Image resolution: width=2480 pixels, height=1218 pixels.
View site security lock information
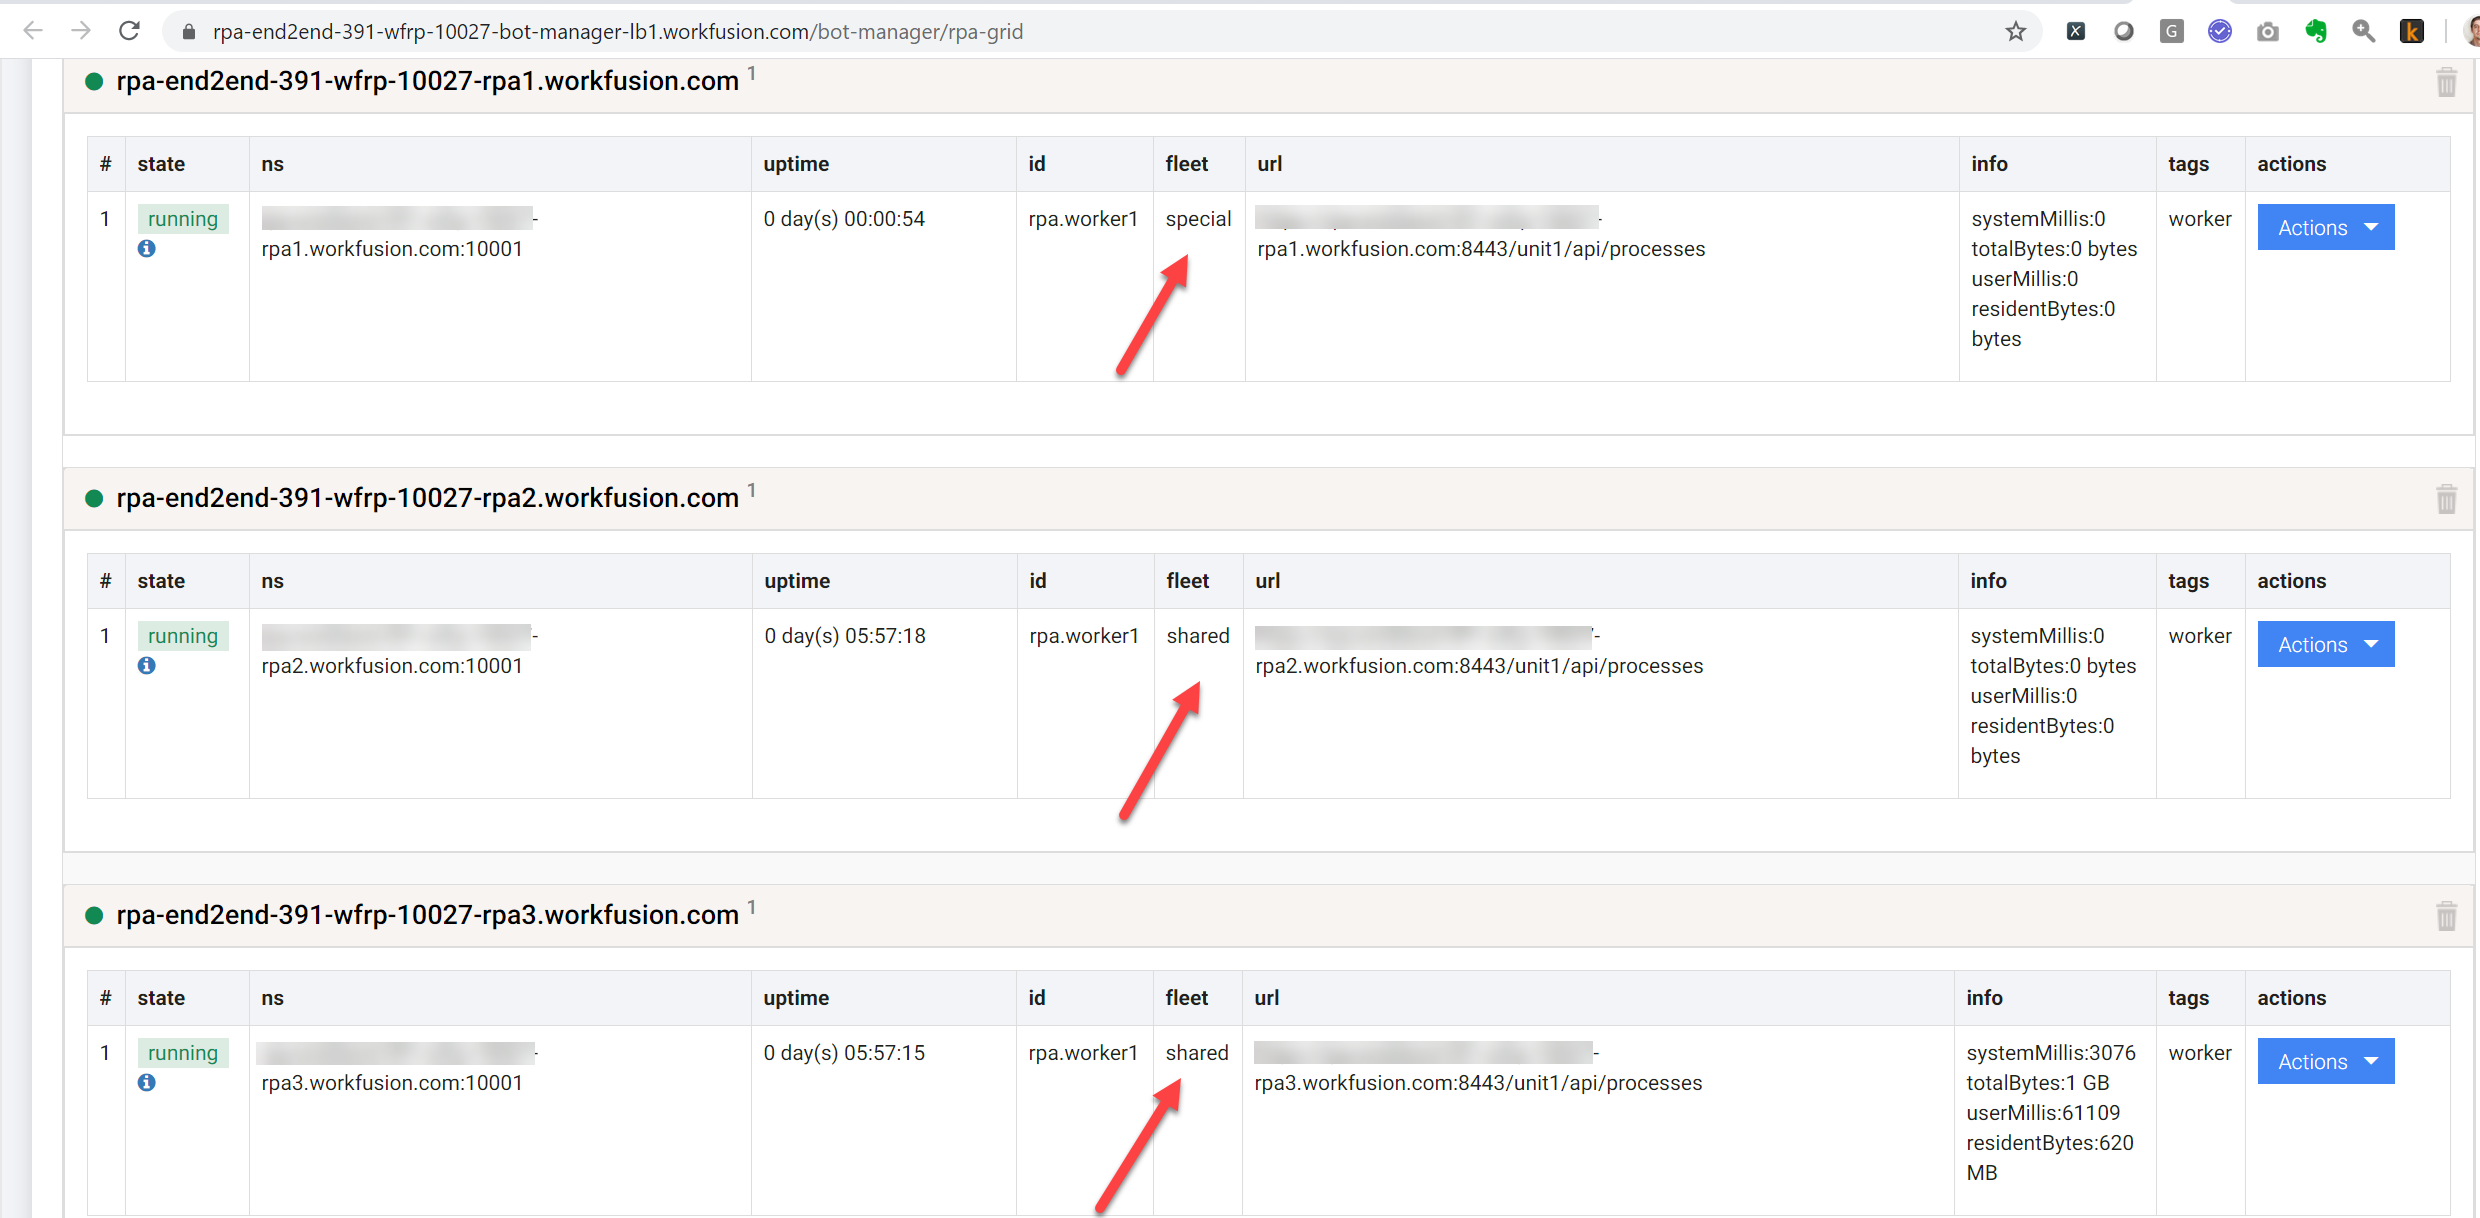[x=188, y=32]
